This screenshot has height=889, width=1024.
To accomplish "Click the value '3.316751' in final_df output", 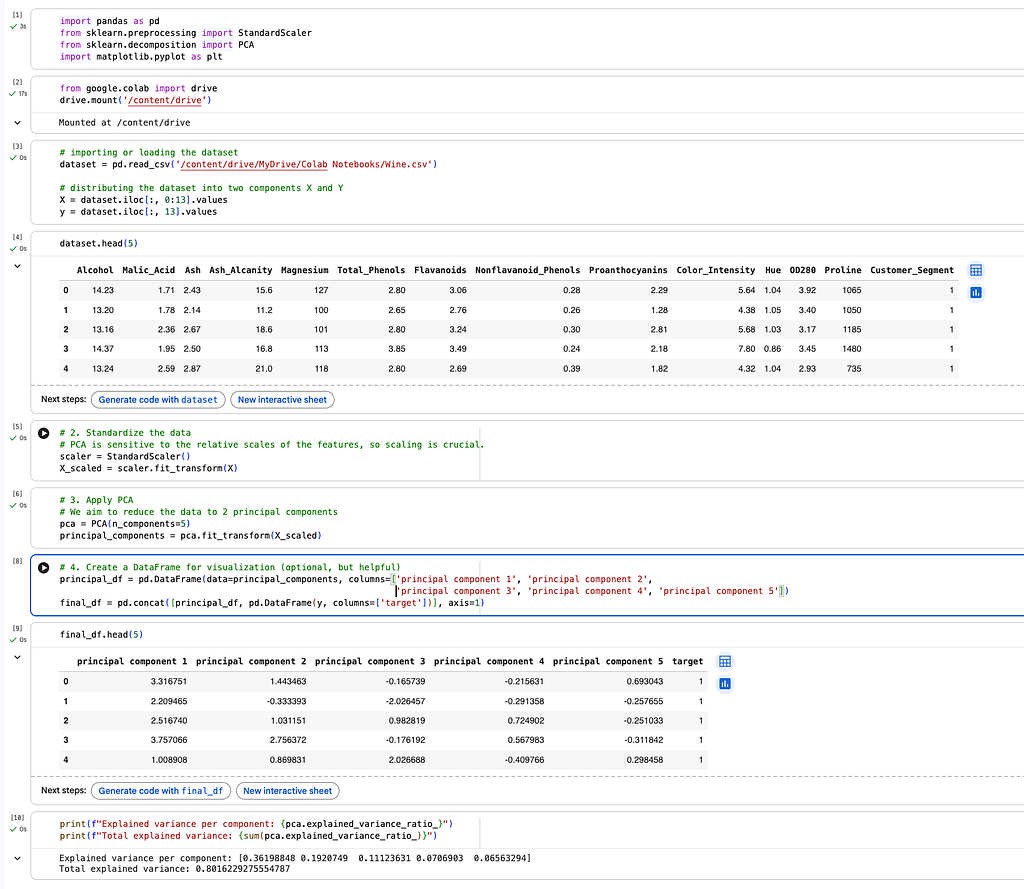I will coord(168,681).
